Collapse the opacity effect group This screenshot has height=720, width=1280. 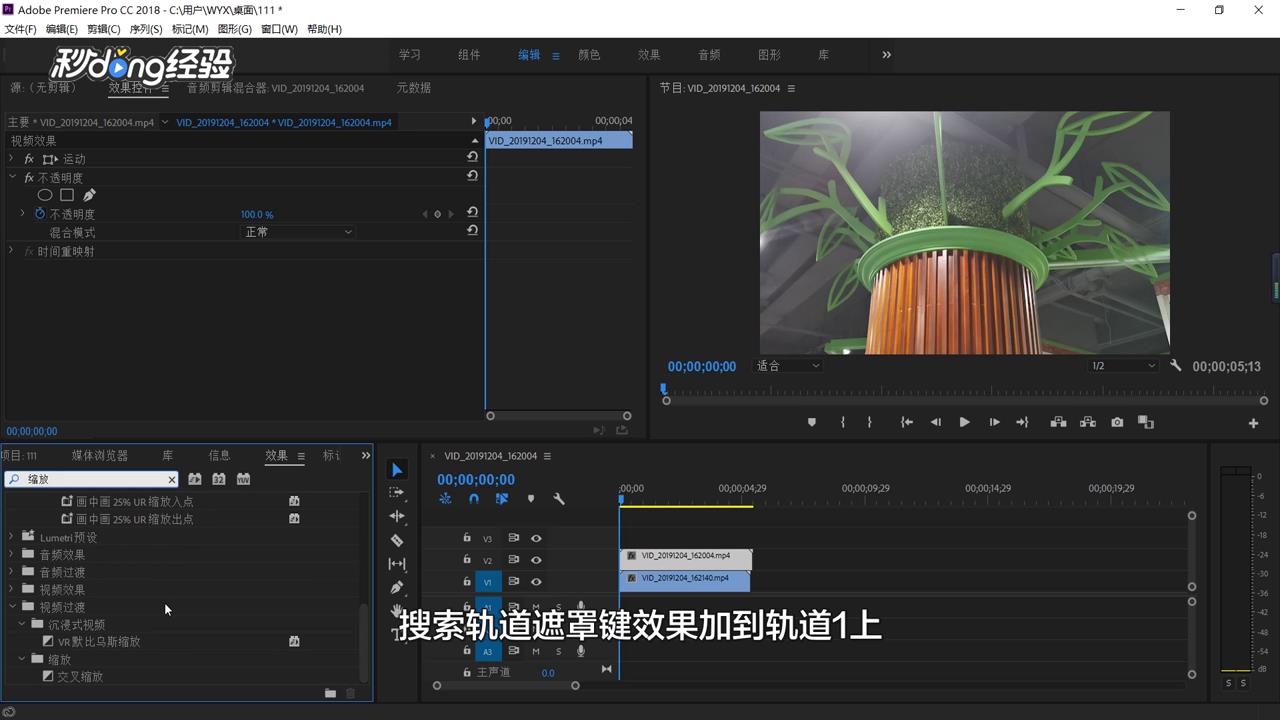[12, 177]
